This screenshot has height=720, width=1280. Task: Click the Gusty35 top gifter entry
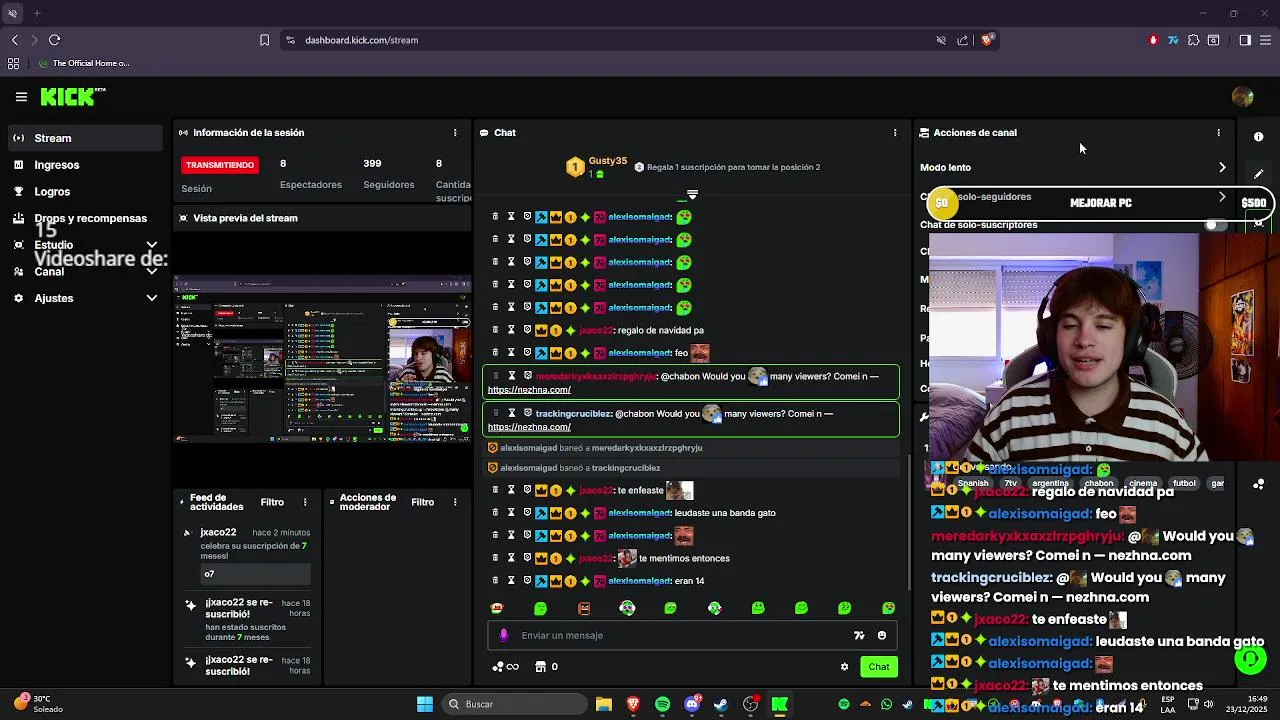(x=597, y=167)
